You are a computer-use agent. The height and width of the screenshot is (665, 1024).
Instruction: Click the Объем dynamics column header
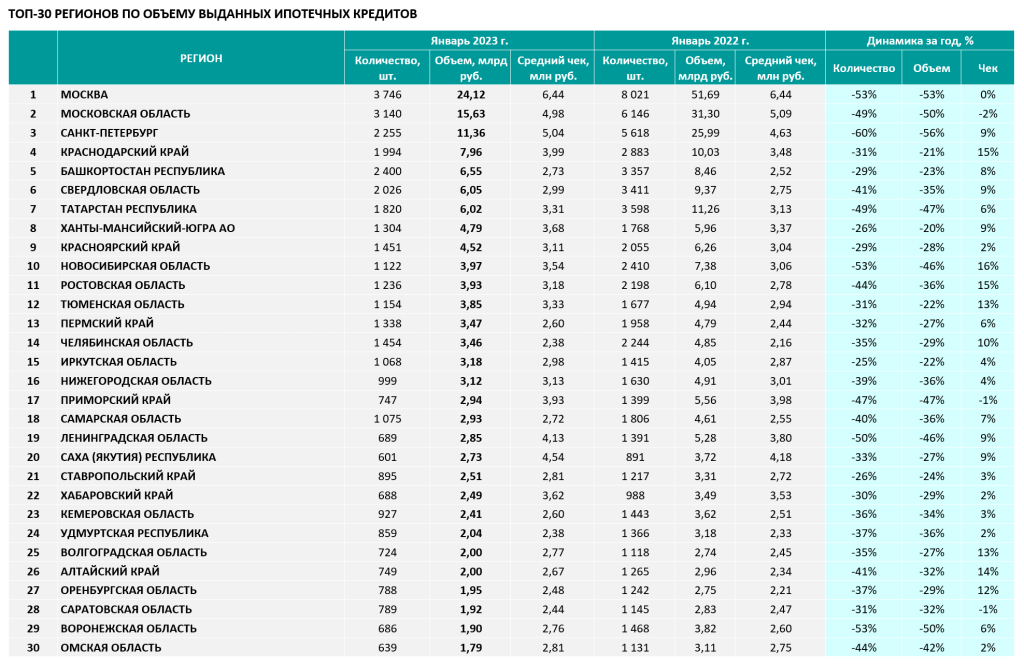tap(931, 68)
